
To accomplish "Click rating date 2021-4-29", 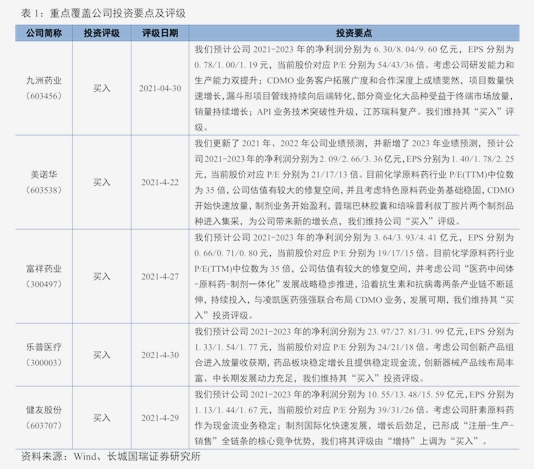I will (x=160, y=418).
